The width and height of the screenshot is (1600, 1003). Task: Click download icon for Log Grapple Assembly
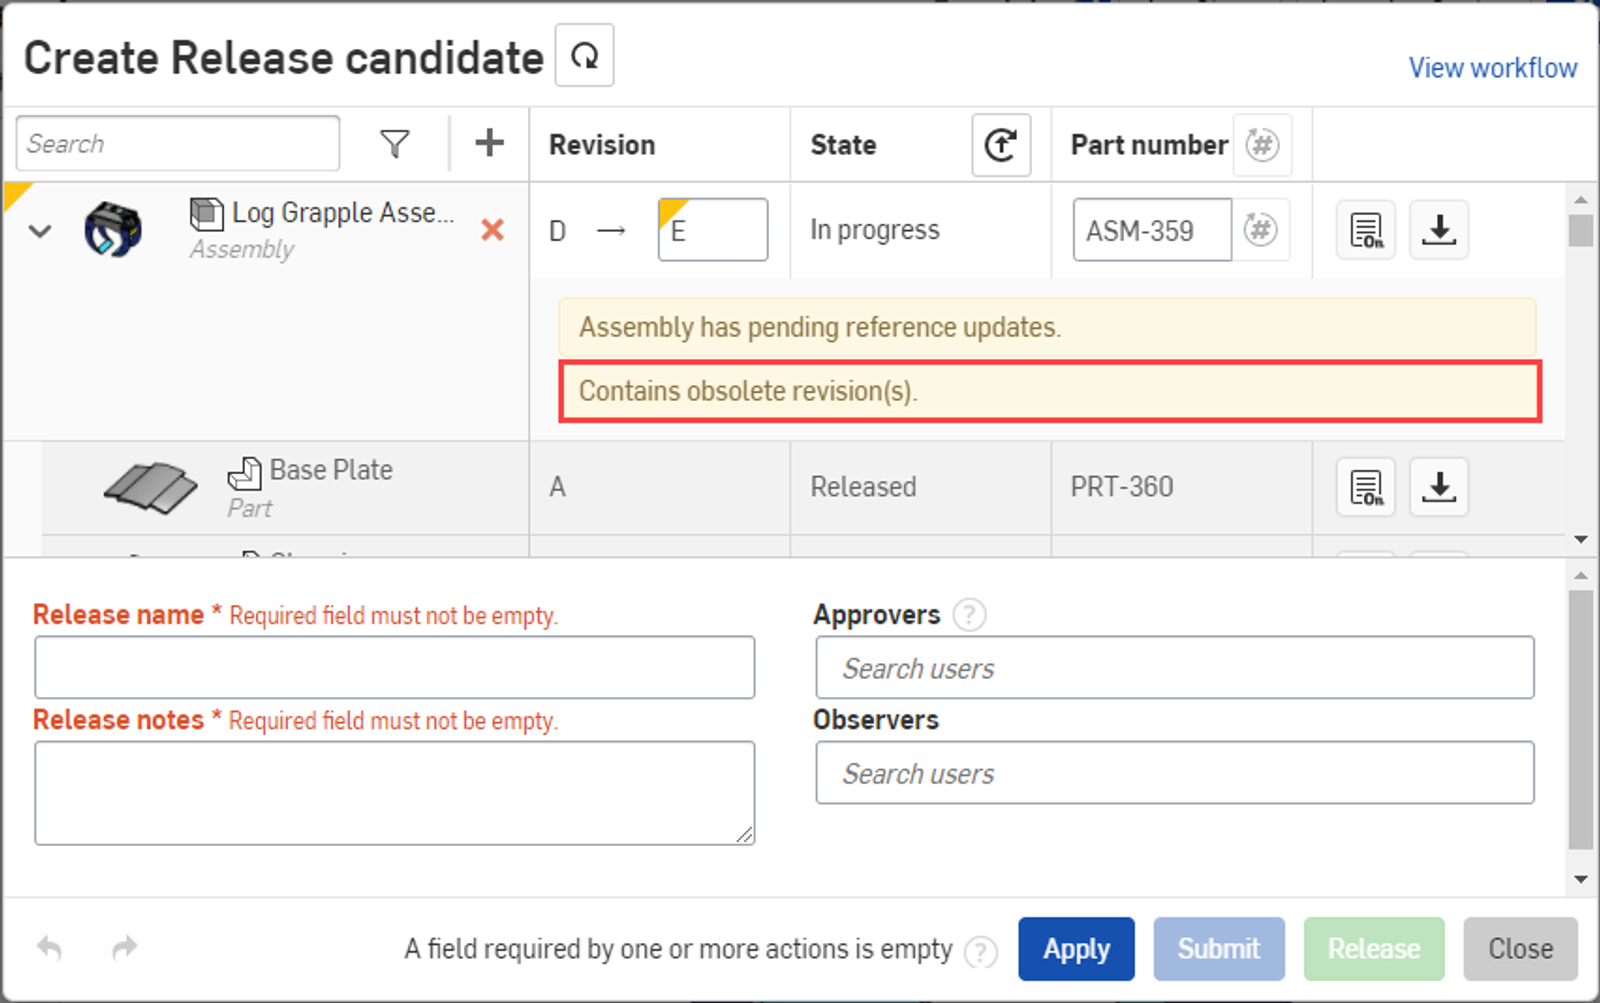pyautogui.click(x=1438, y=230)
